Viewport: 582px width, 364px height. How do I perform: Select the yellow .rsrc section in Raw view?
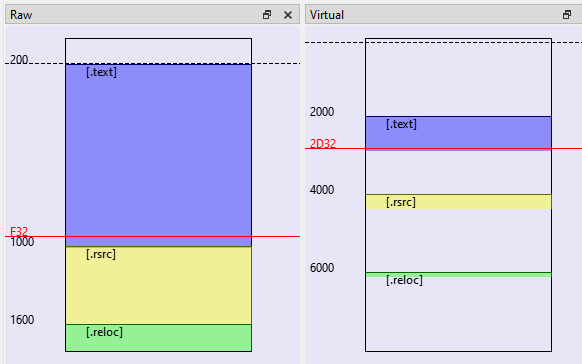pyautogui.click(x=158, y=285)
